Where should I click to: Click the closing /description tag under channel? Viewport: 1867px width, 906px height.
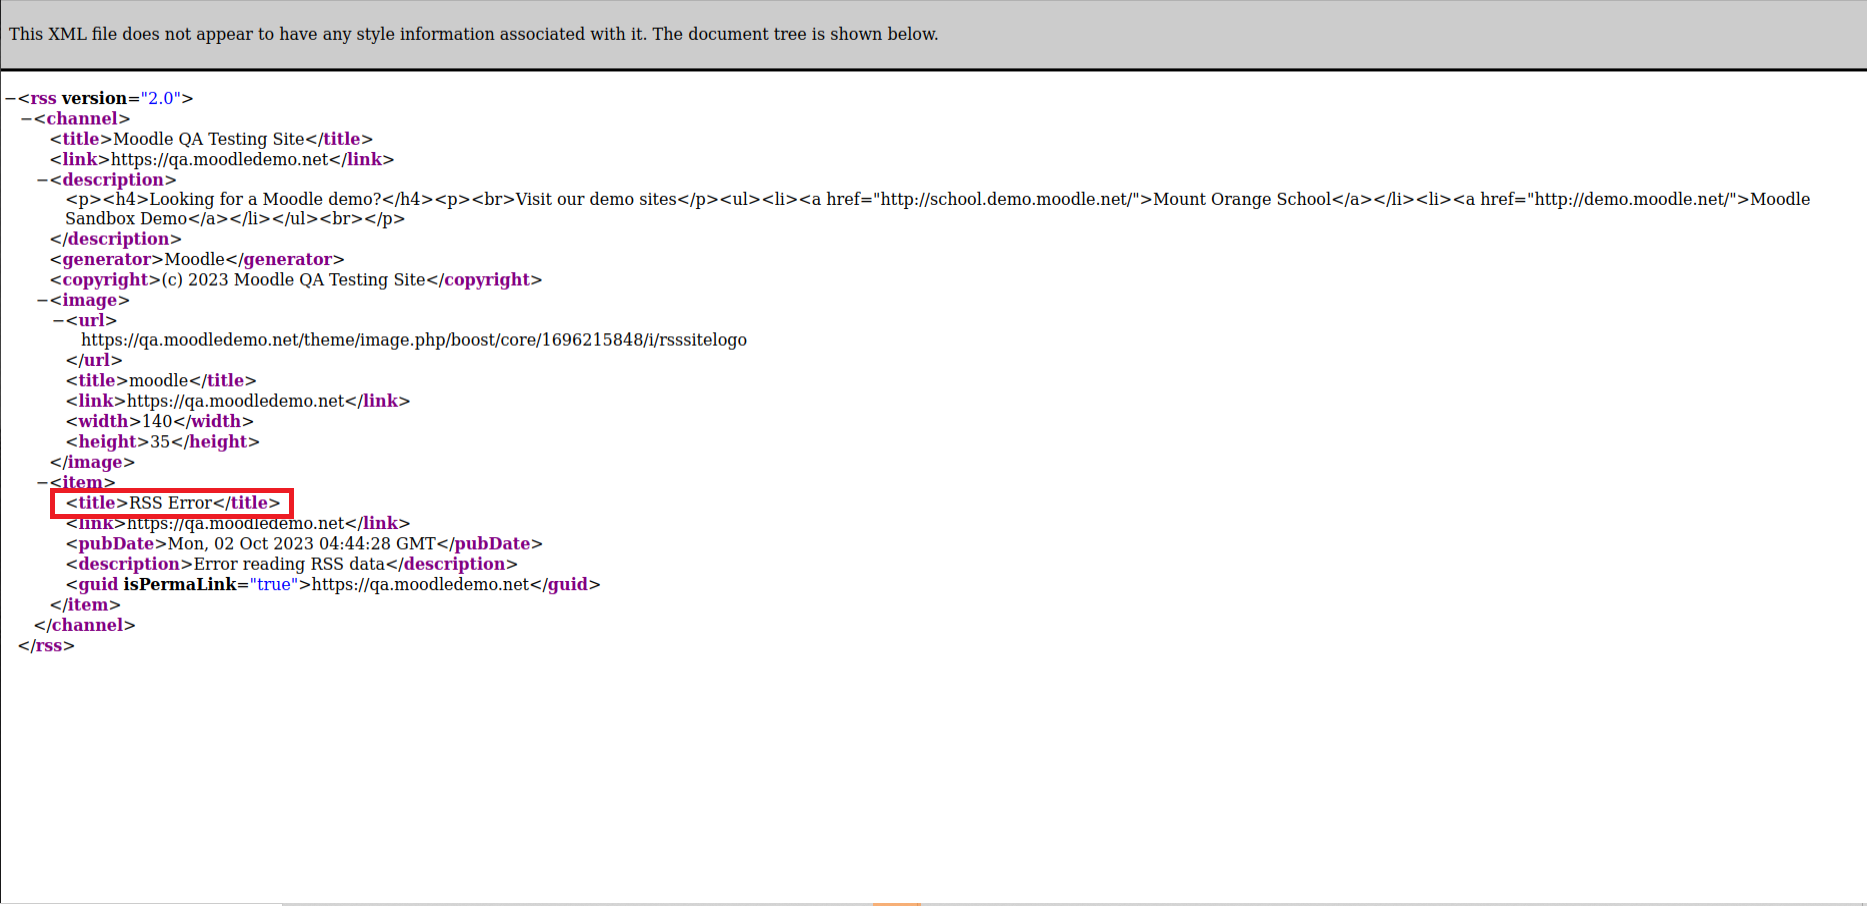[116, 239]
